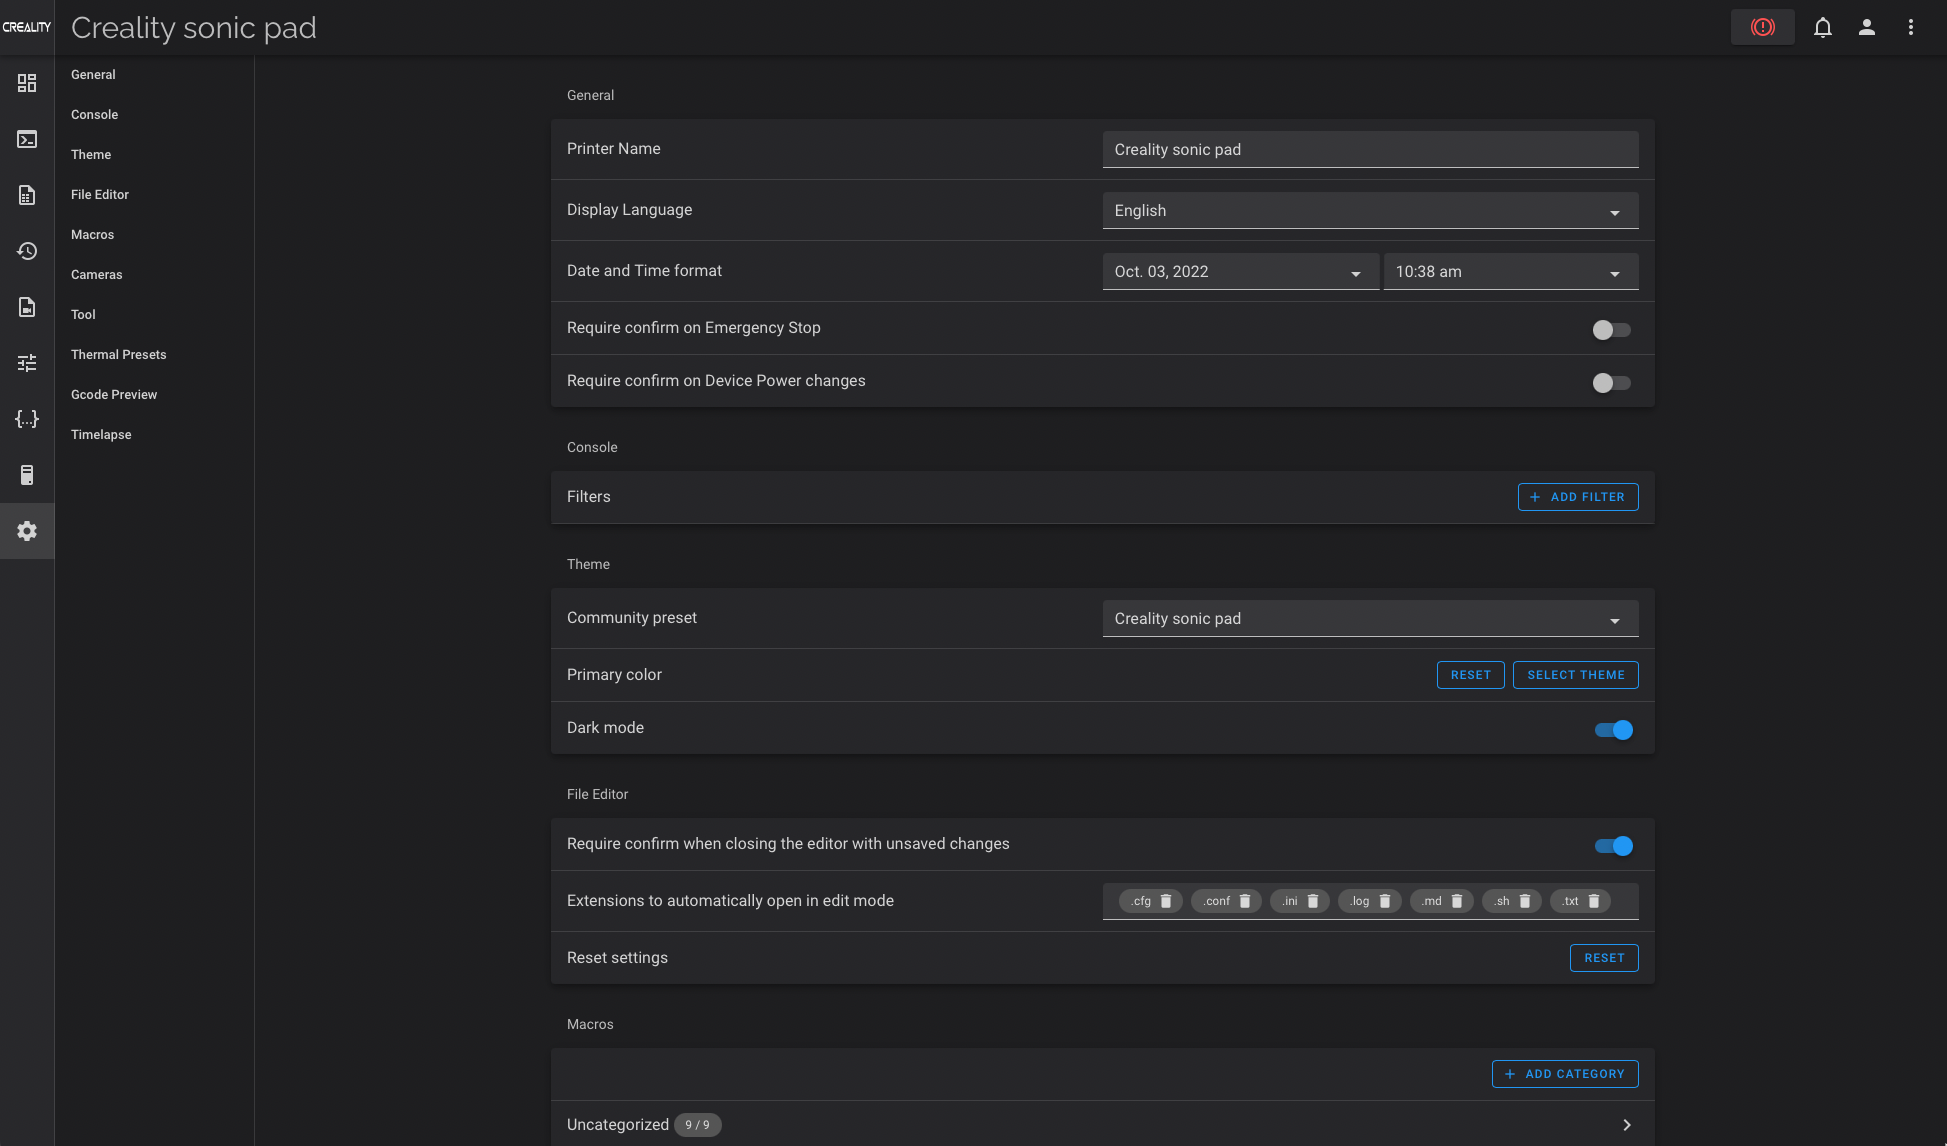Open the System device icon in sidebar

tap(27, 475)
